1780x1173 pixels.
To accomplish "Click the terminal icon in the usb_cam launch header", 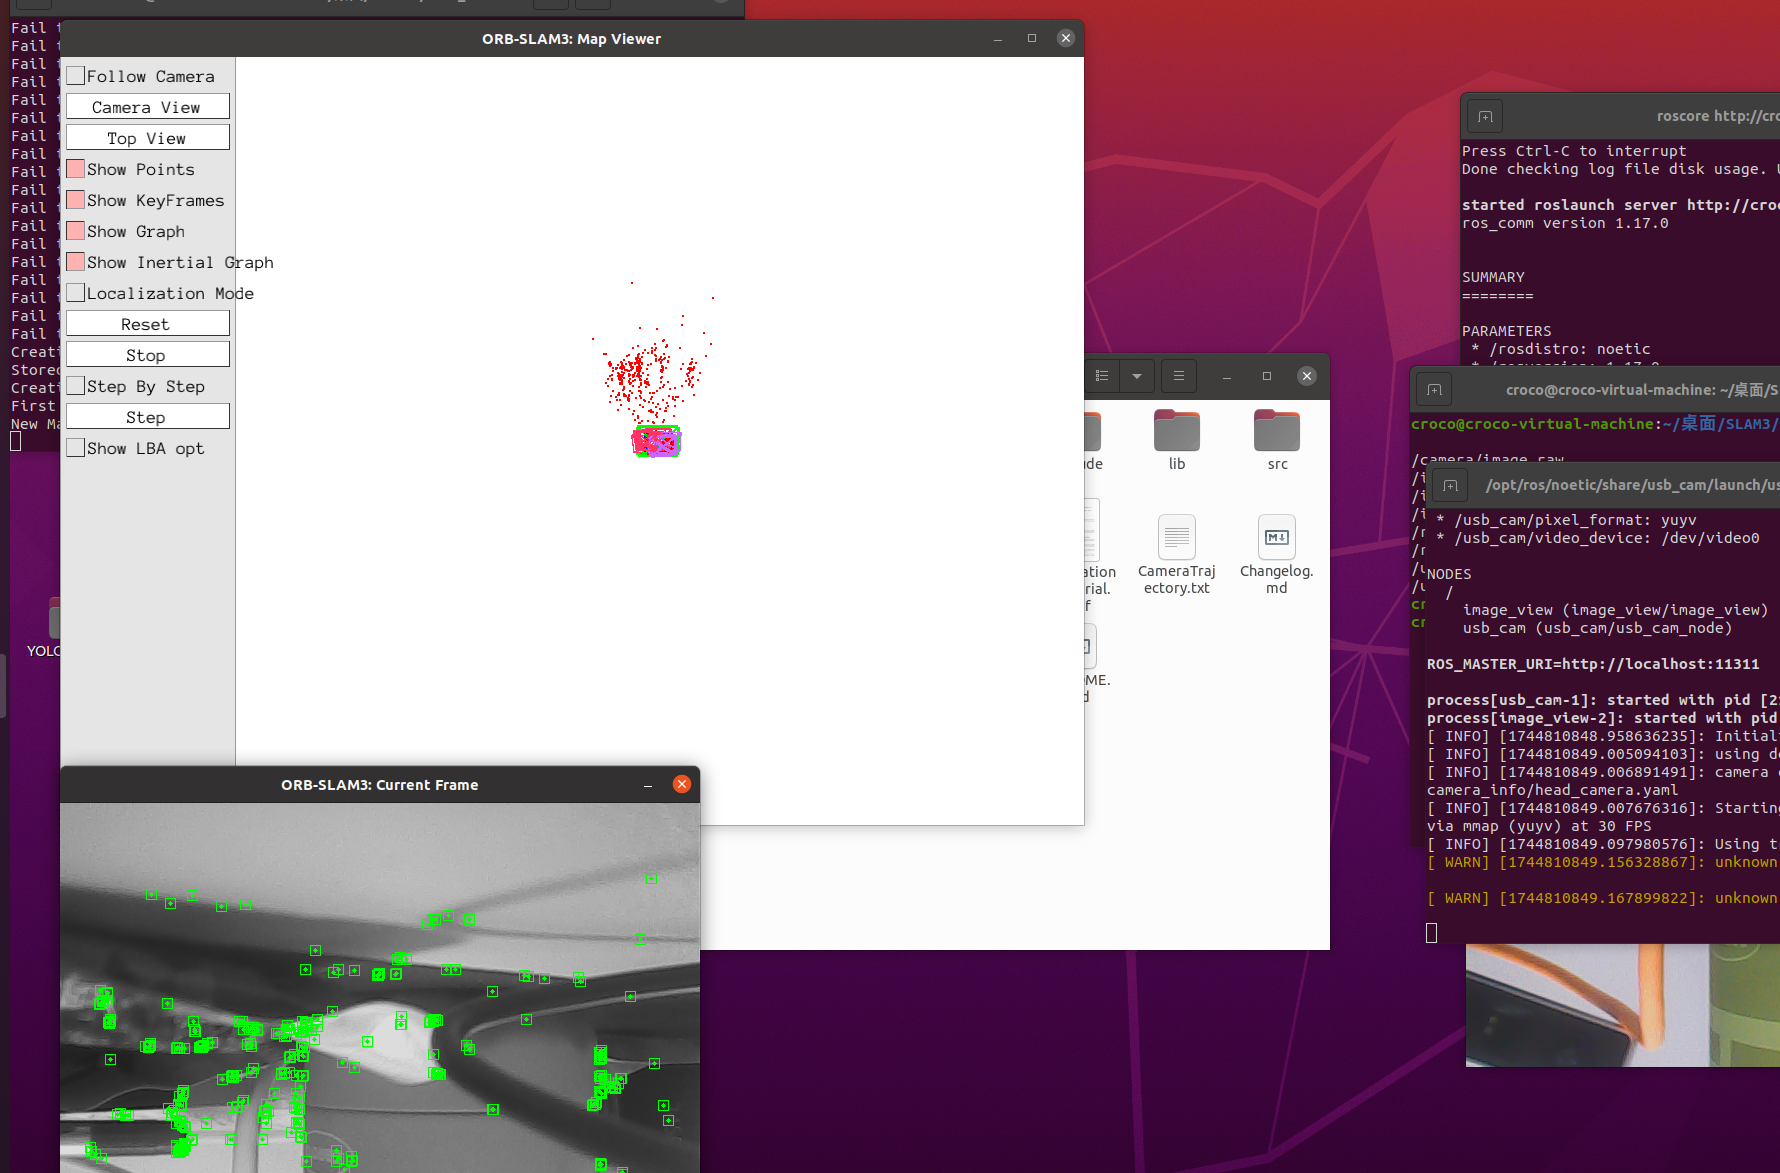I will [1449, 485].
